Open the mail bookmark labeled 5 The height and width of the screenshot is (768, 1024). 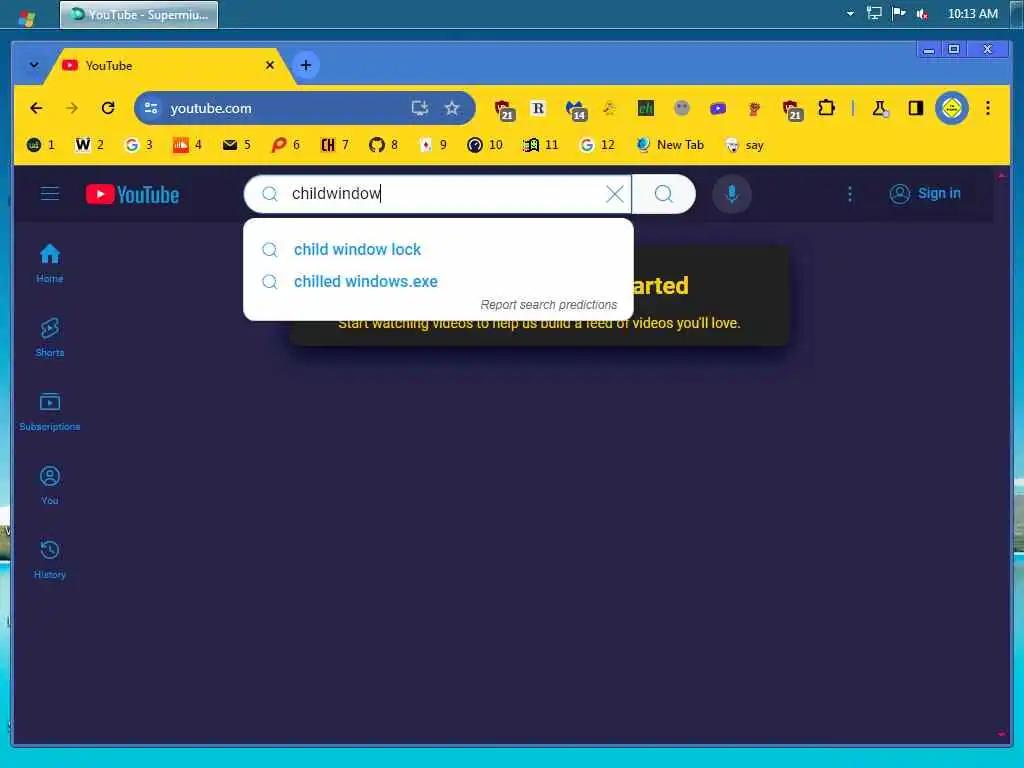(236, 145)
